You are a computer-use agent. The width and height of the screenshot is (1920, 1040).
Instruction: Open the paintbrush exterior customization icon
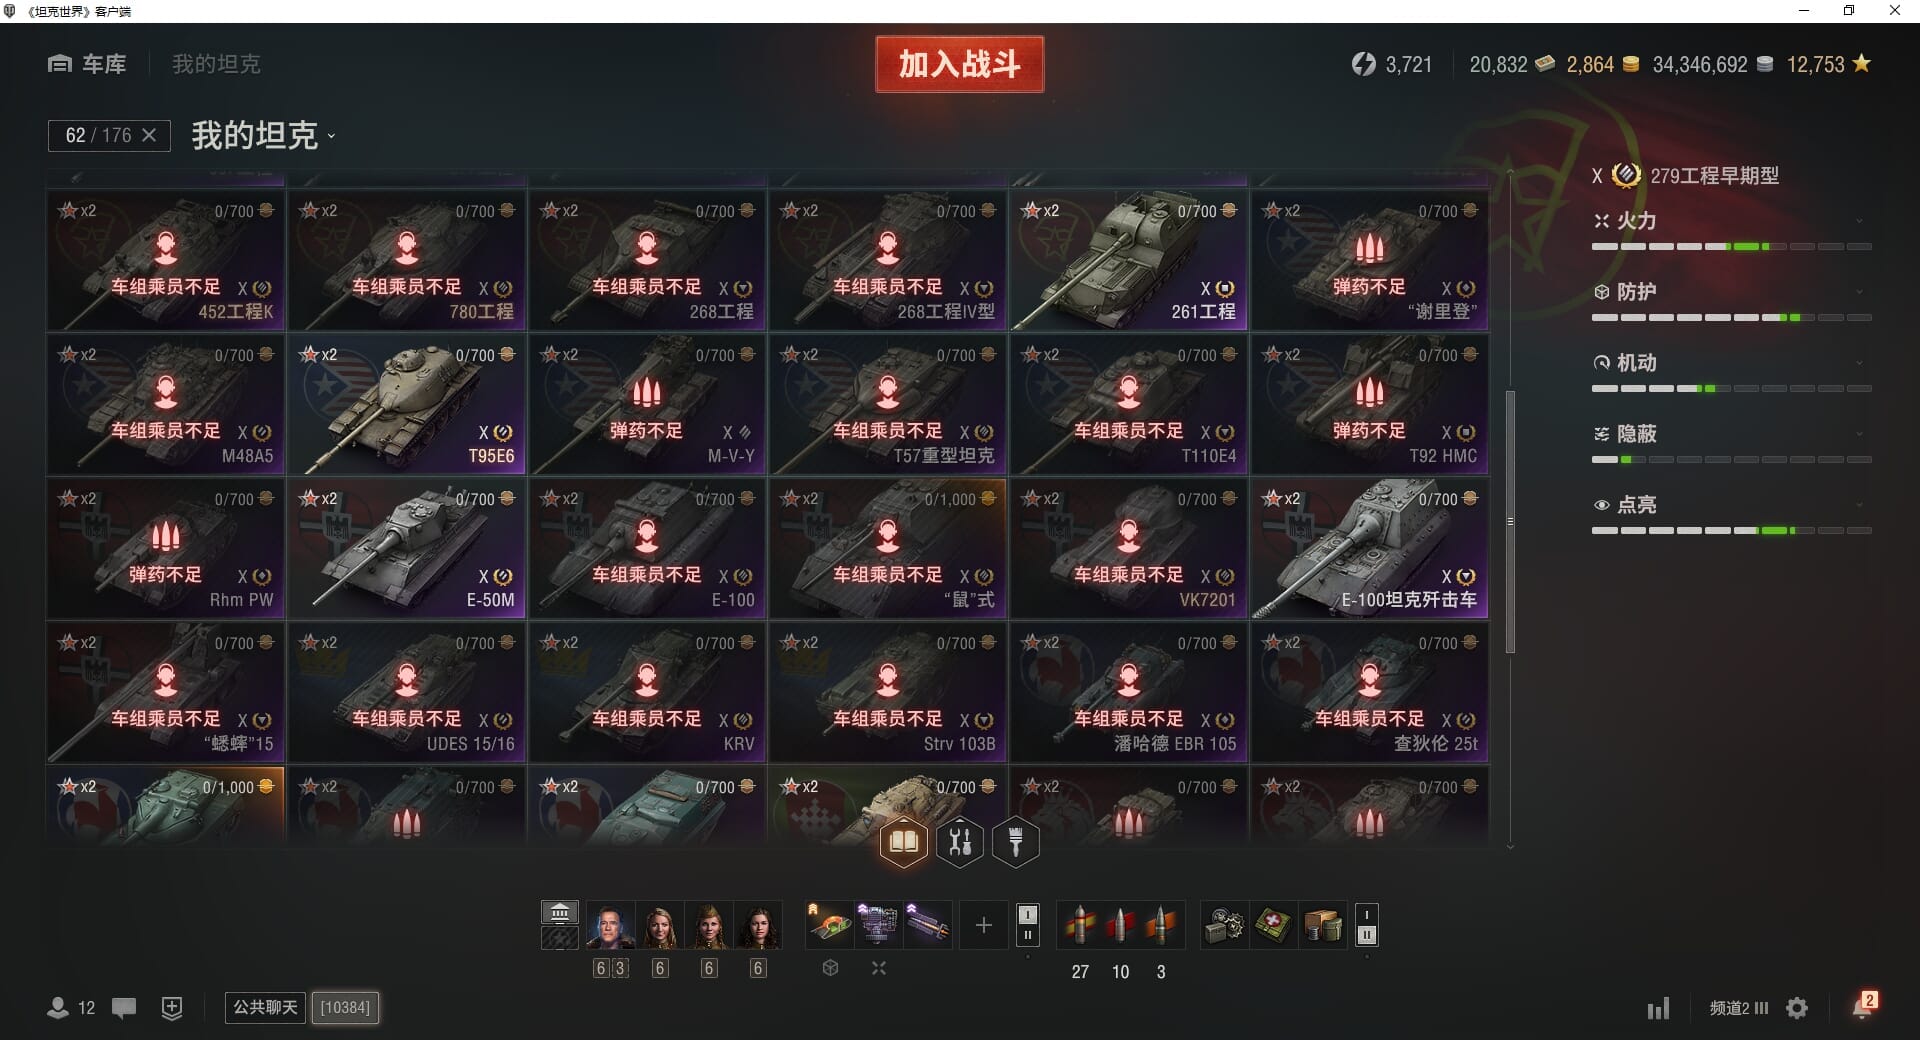pyautogui.click(x=1016, y=842)
